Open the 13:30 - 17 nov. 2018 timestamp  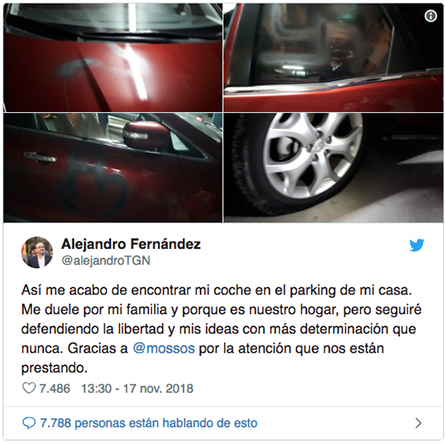click(137, 388)
